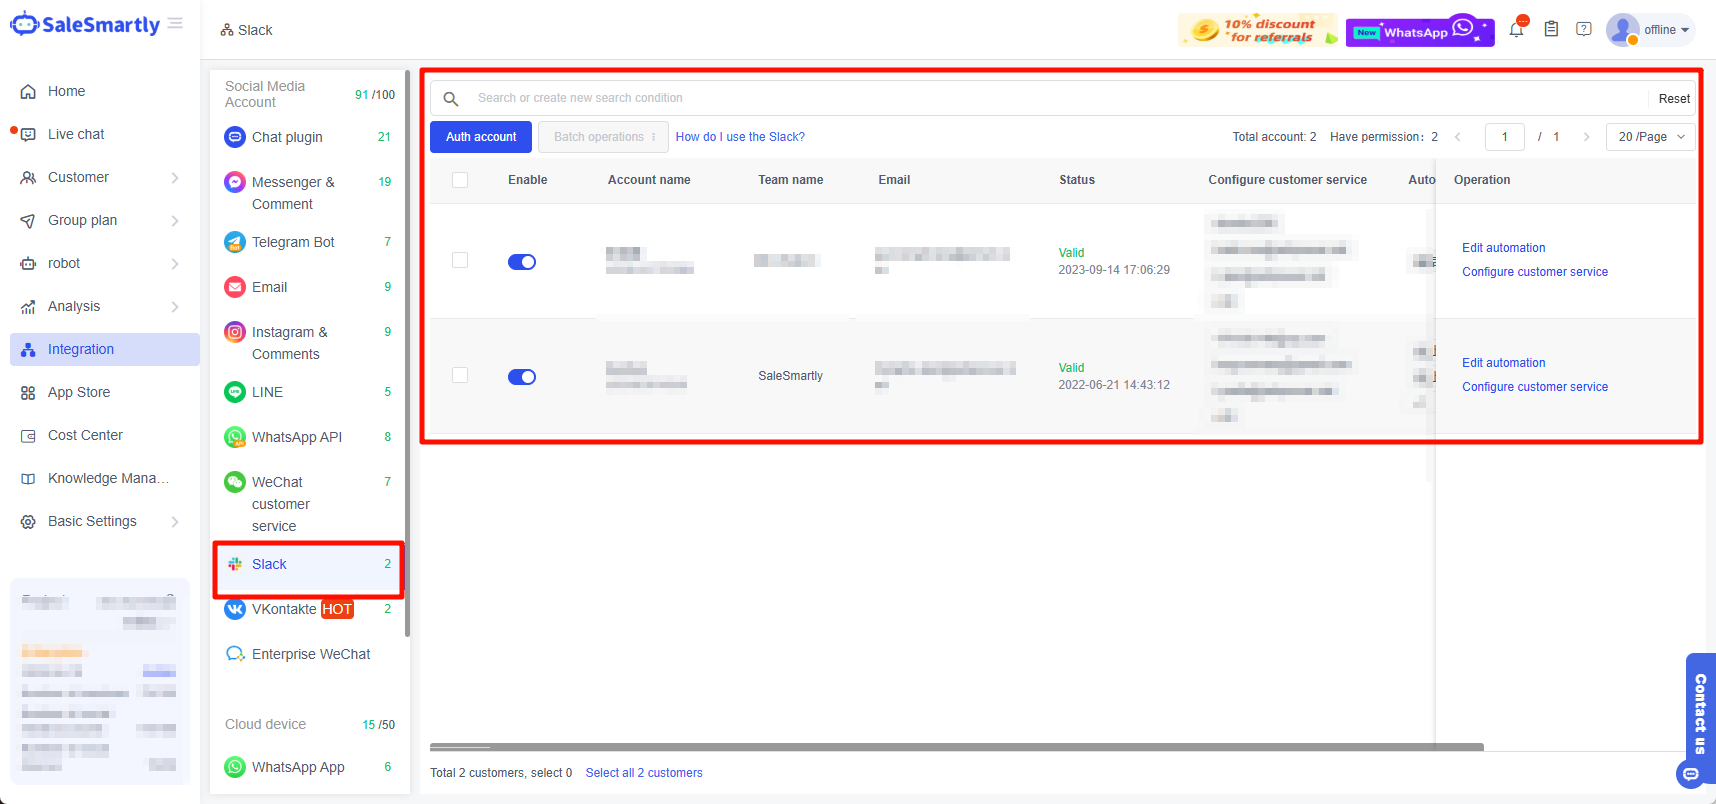Click the horizontal table scrollbar

coord(957,747)
